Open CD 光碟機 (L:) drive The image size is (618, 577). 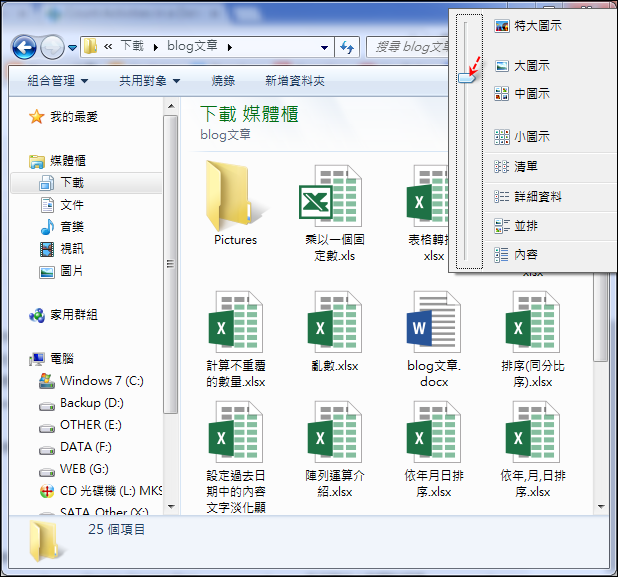click(101, 491)
